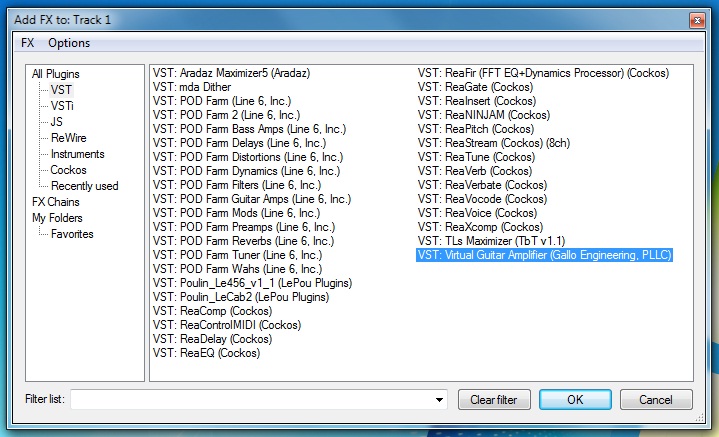Select VST: POD Farm Distortions
The width and height of the screenshot is (719, 437).
click(248, 157)
